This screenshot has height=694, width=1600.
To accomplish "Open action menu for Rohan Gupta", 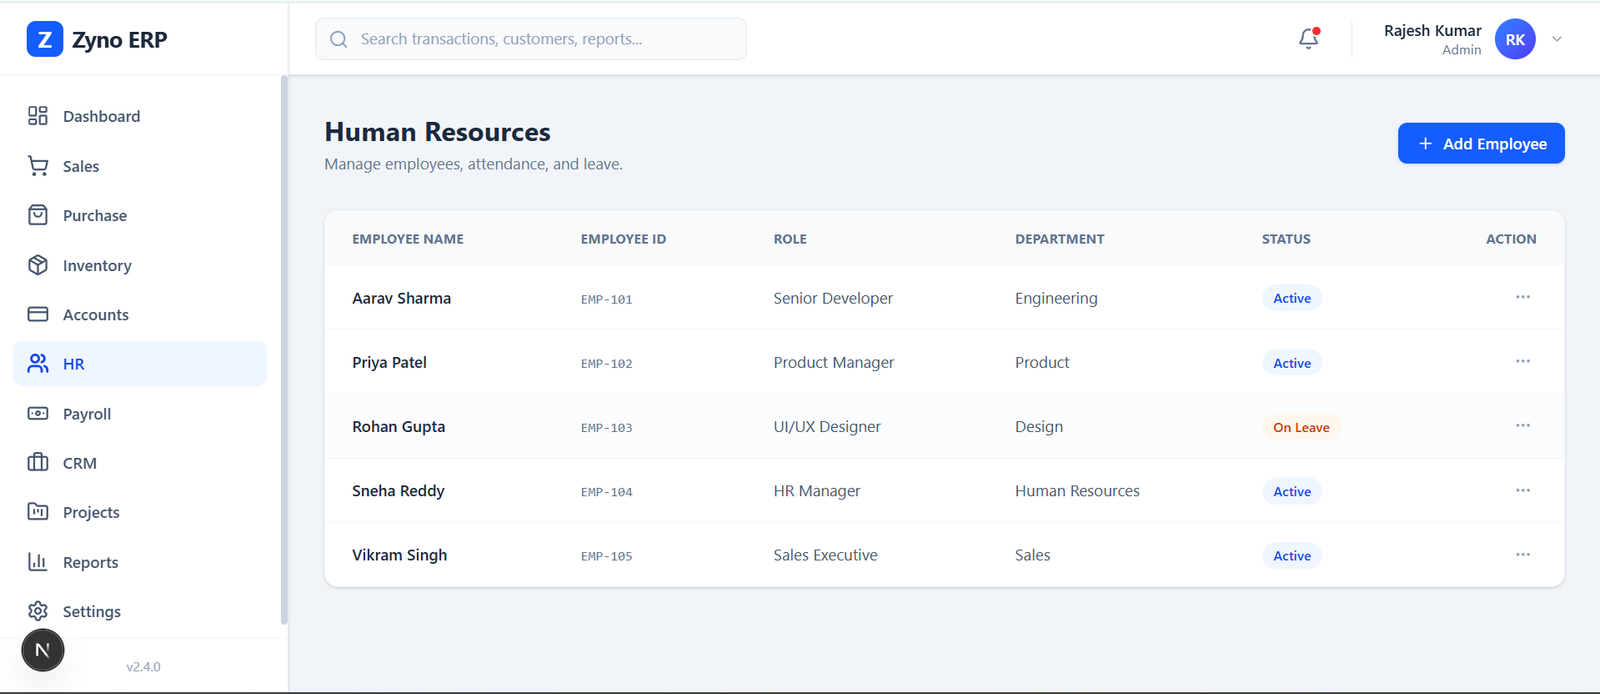I will (1522, 426).
